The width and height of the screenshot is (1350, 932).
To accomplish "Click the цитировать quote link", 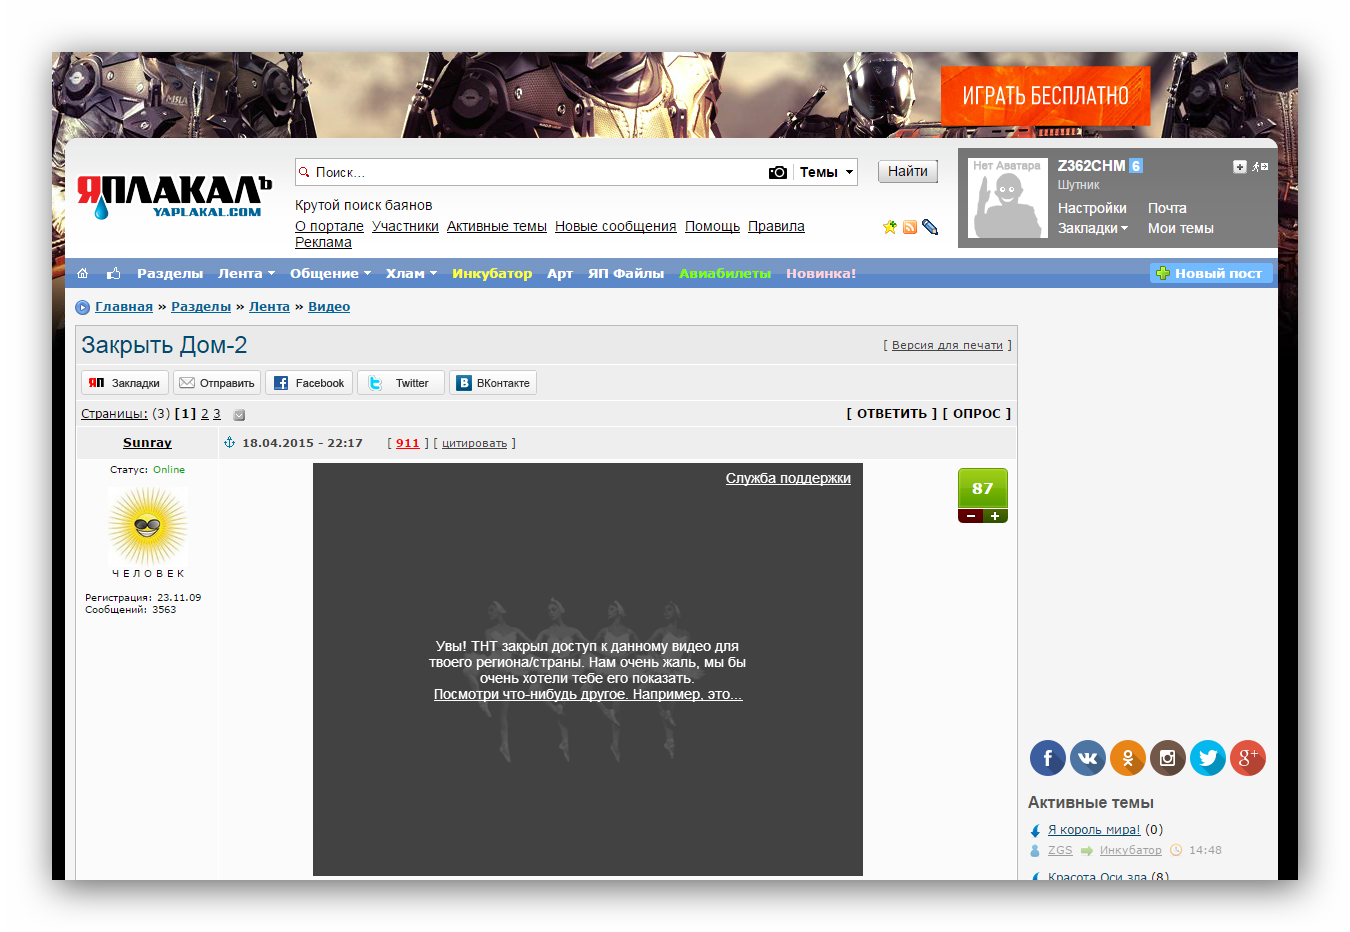I will [x=474, y=443].
